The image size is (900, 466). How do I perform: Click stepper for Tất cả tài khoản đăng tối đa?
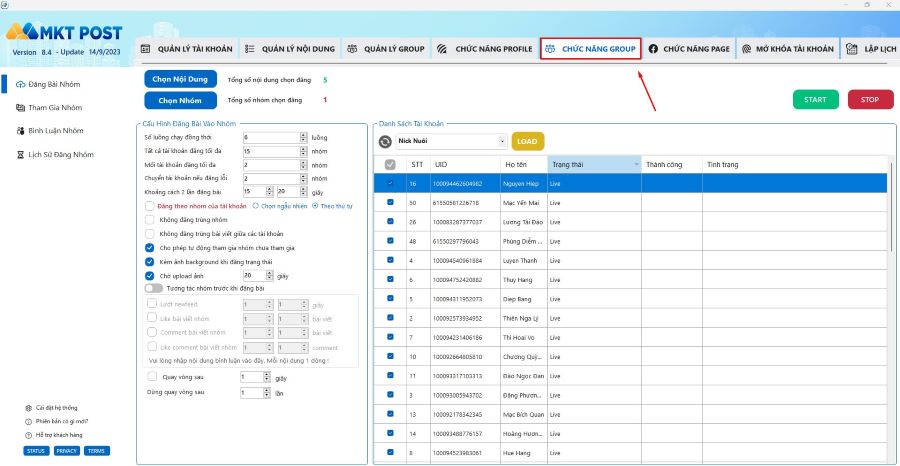coord(303,152)
